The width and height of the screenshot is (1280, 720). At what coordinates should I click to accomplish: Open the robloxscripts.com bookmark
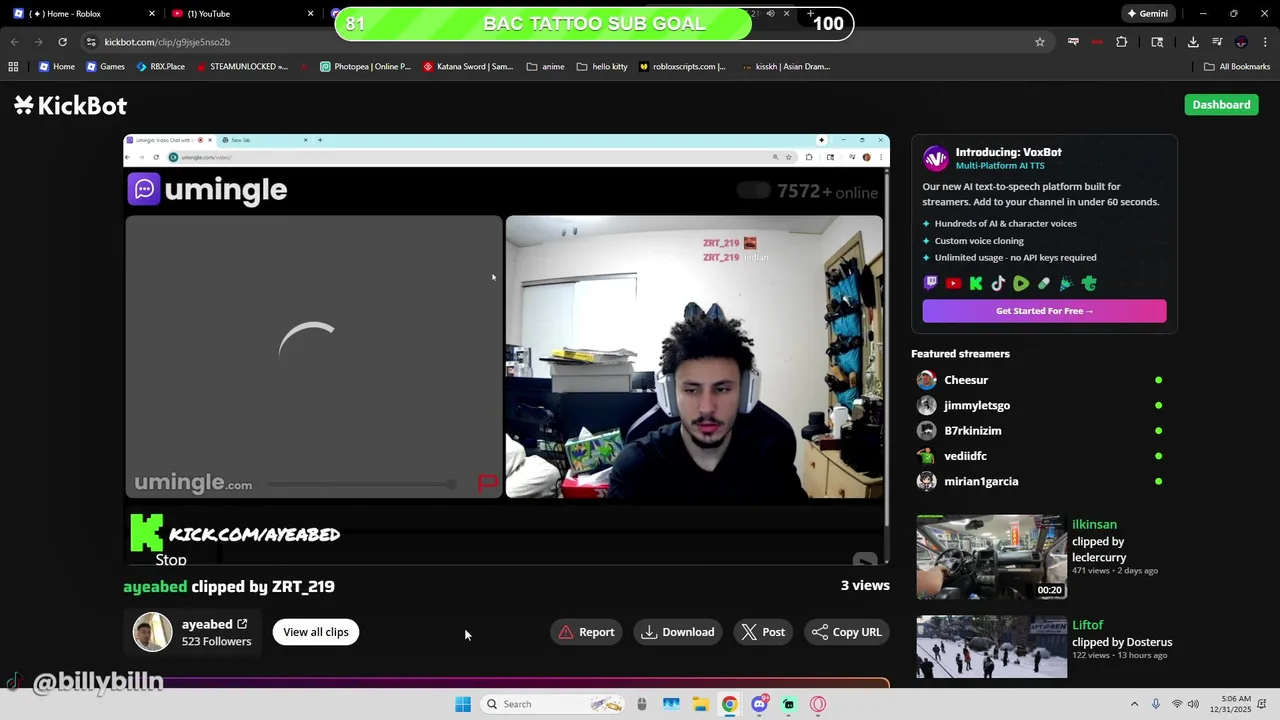[682, 67]
